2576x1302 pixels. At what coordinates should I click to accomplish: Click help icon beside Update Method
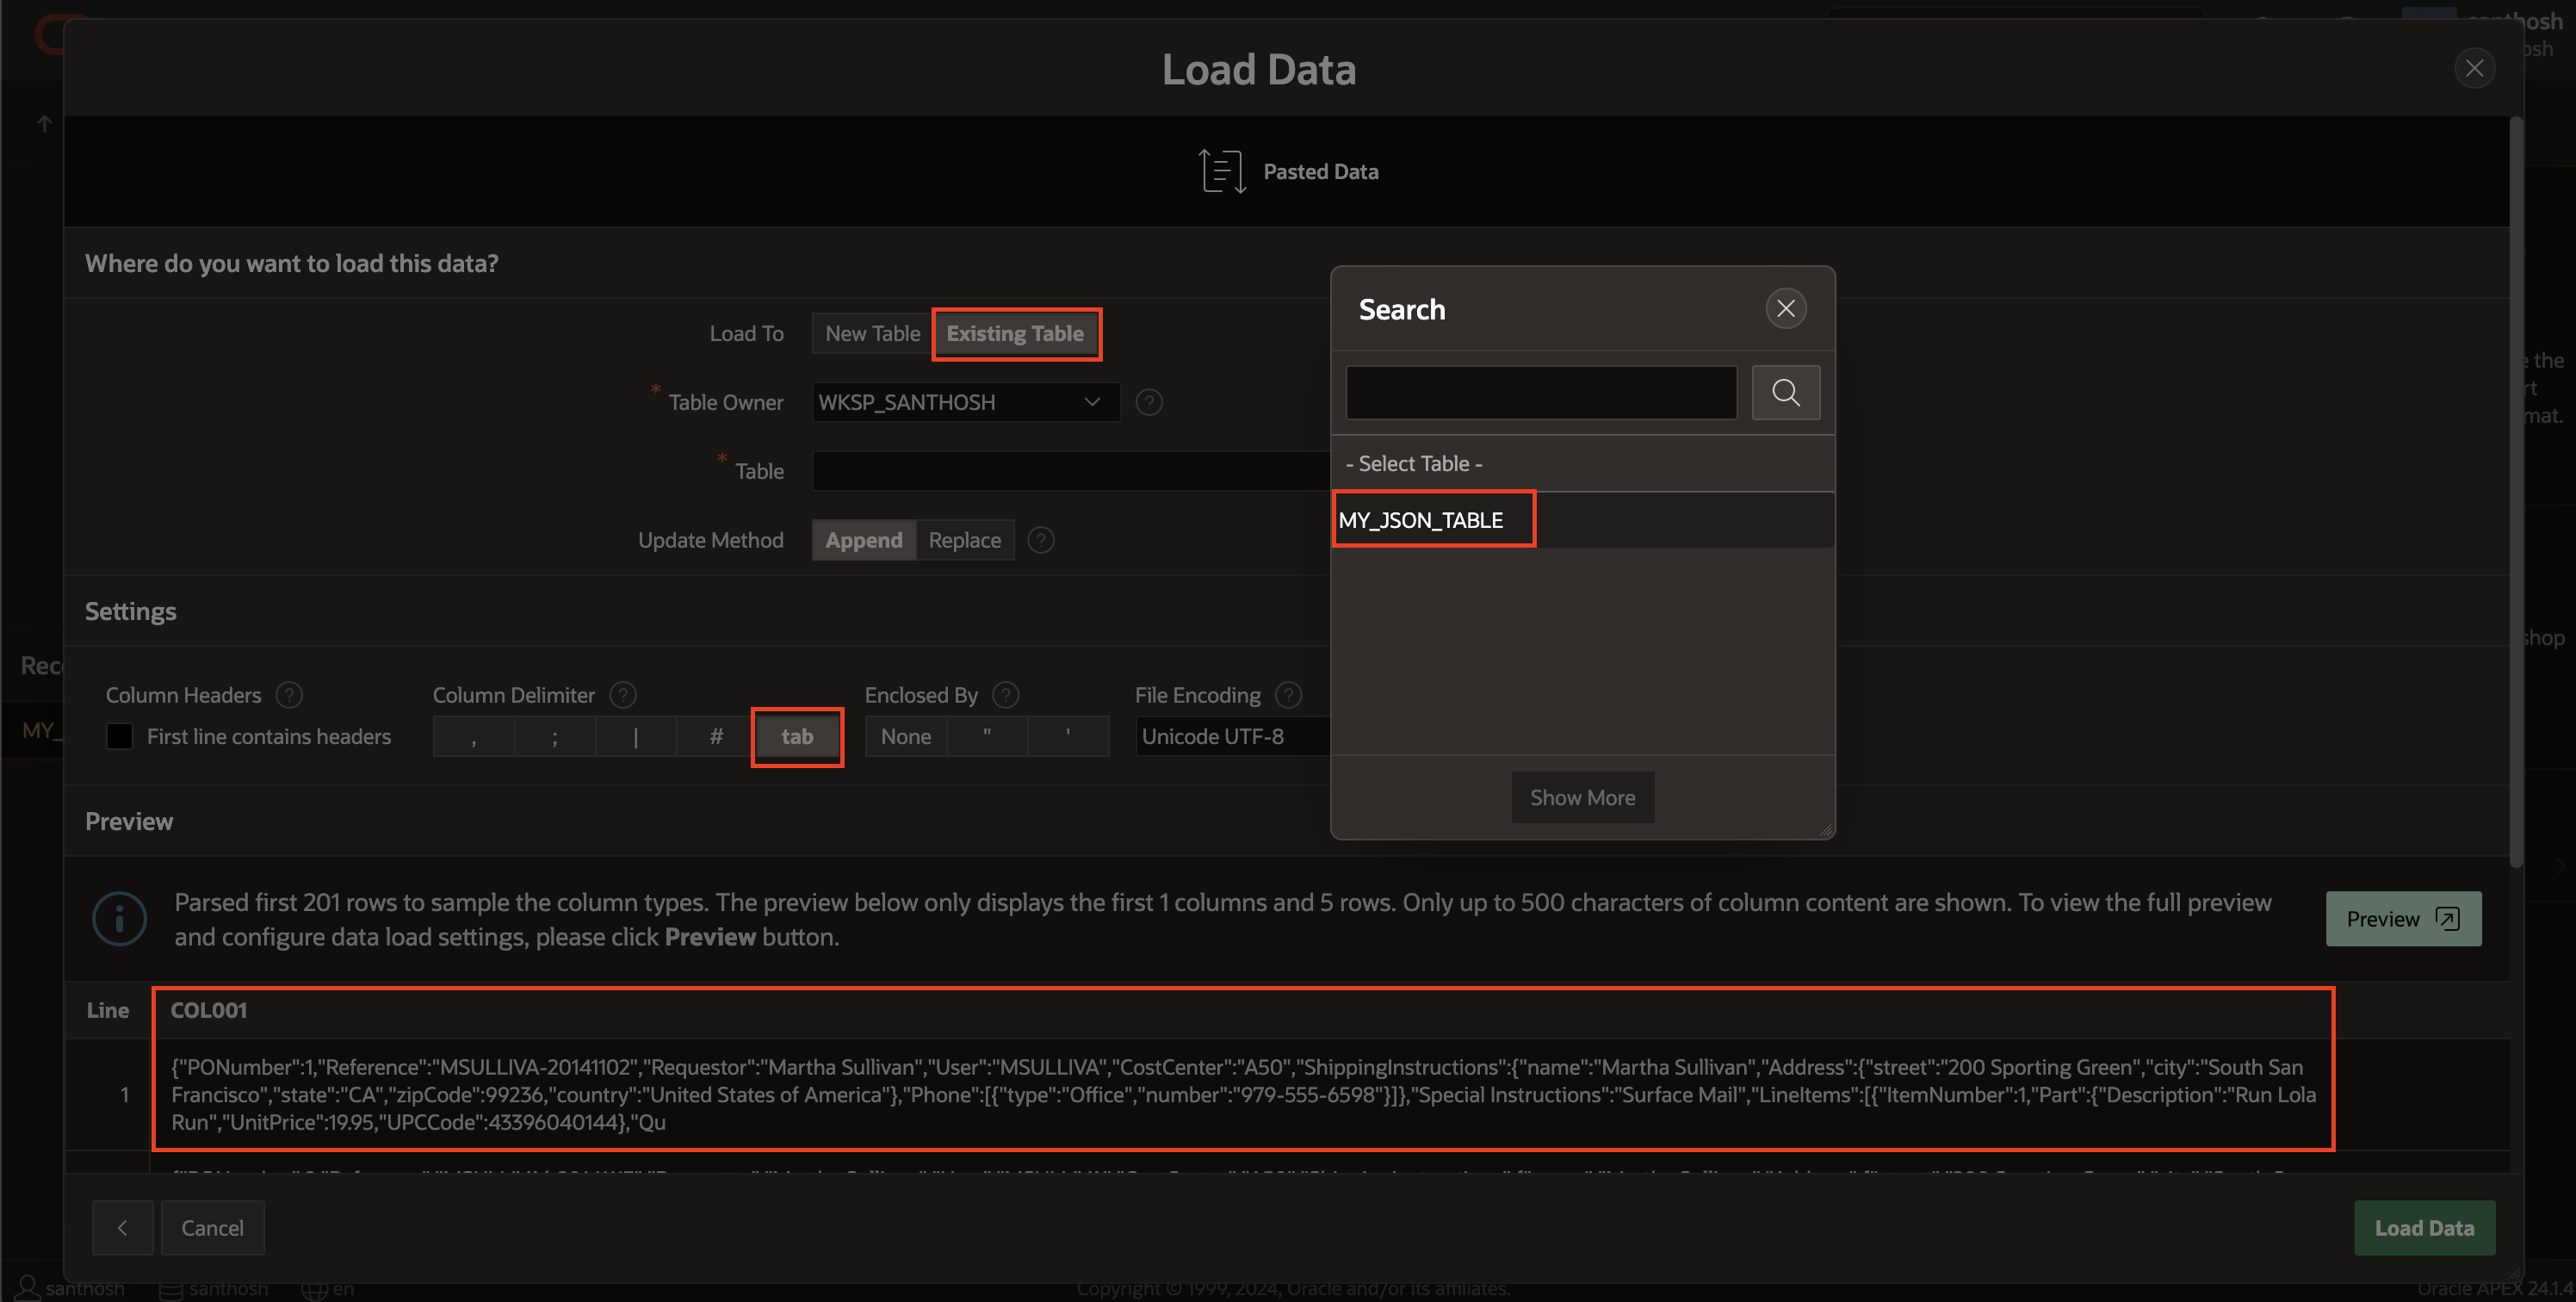pos(1040,540)
